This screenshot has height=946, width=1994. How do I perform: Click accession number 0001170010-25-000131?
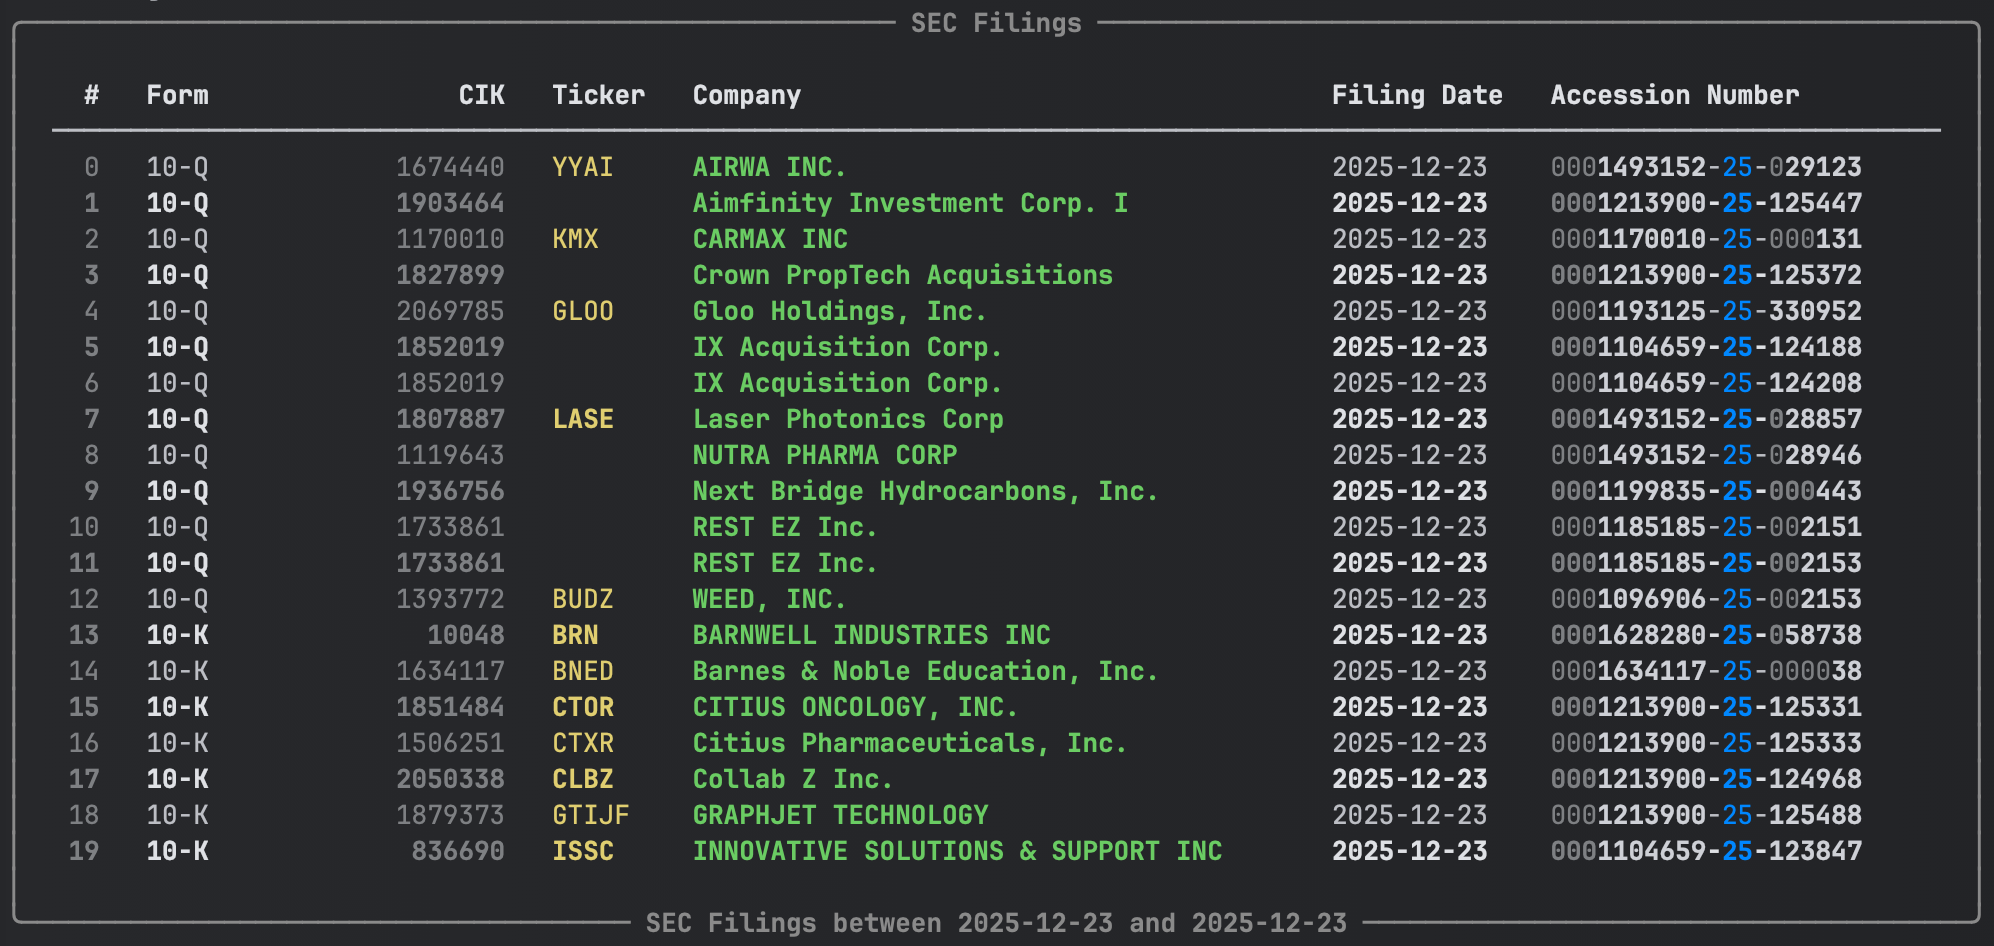point(1705,239)
